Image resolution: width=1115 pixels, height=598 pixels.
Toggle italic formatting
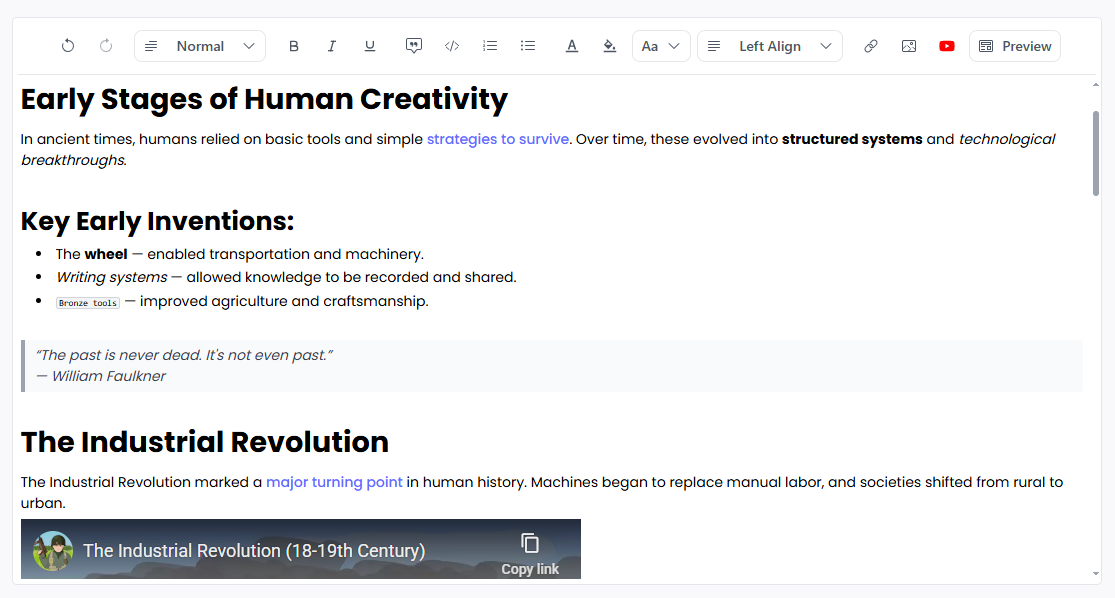331,45
